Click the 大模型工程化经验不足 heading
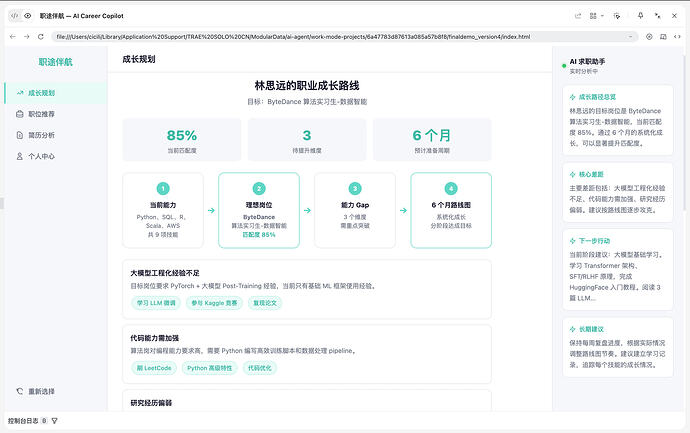This screenshot has width=690, height=433. [x=165, y=273]
